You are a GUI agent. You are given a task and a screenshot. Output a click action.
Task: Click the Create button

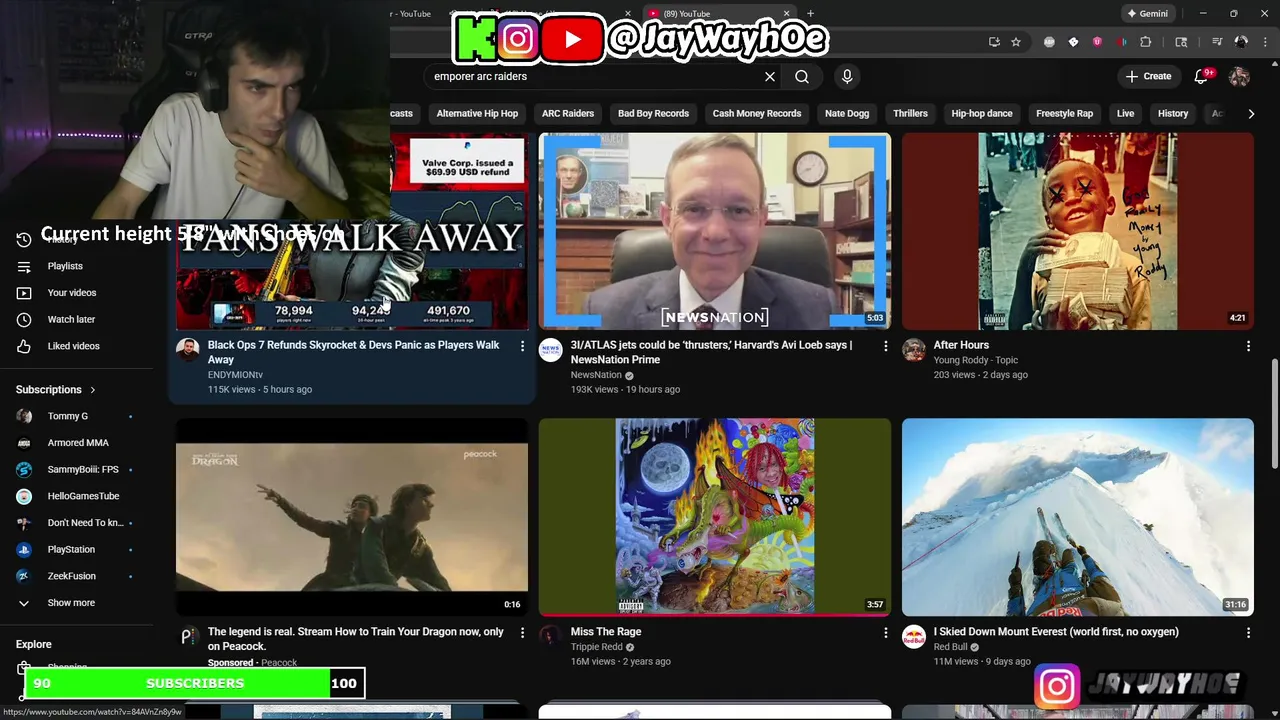pyautogui.click(x=1148, y=76)
